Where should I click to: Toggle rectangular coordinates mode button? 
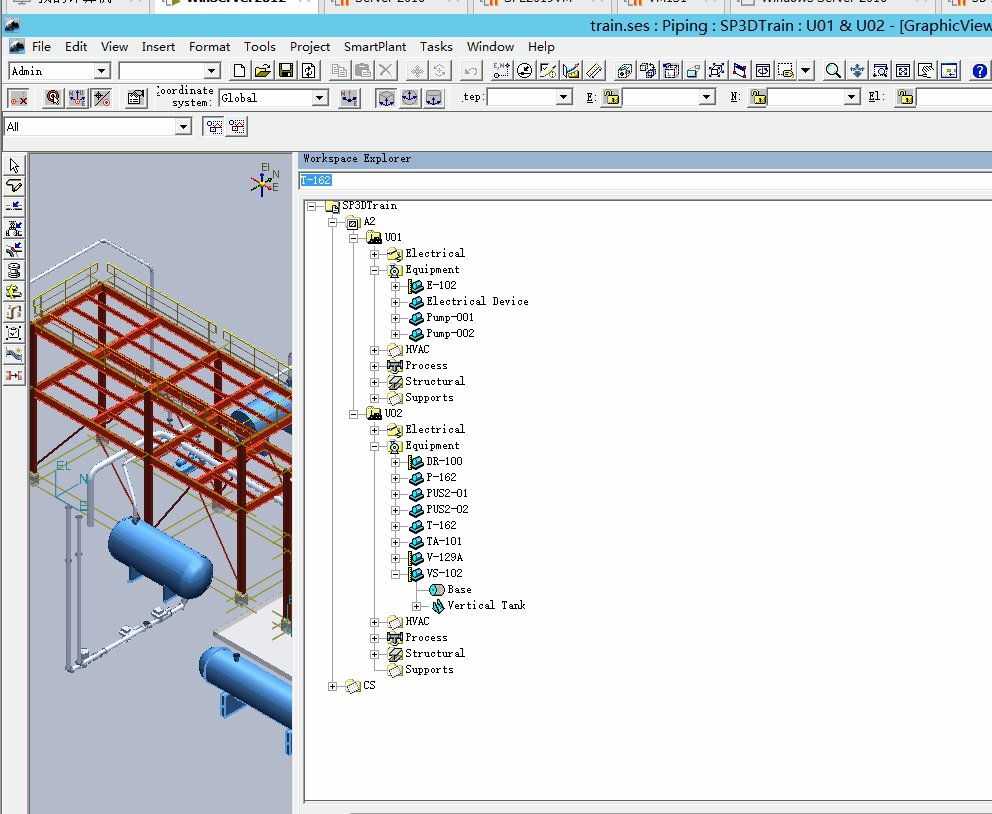[386, 98]
